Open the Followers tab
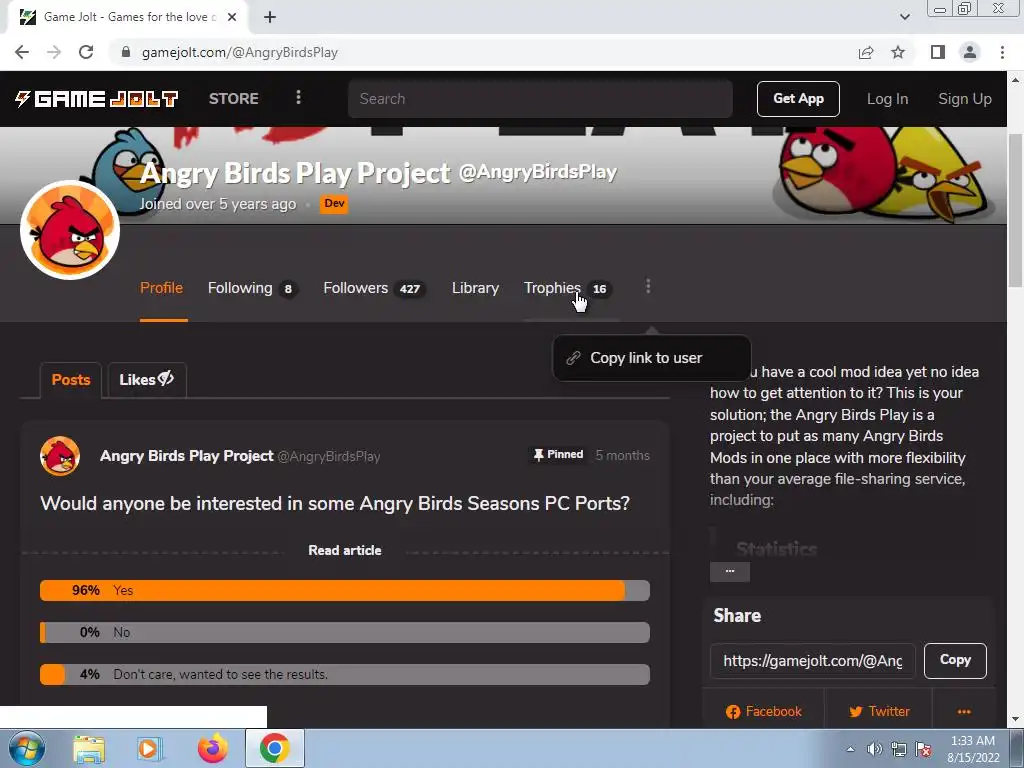Viewport: 1024px width, 768px height. point(374,288)
